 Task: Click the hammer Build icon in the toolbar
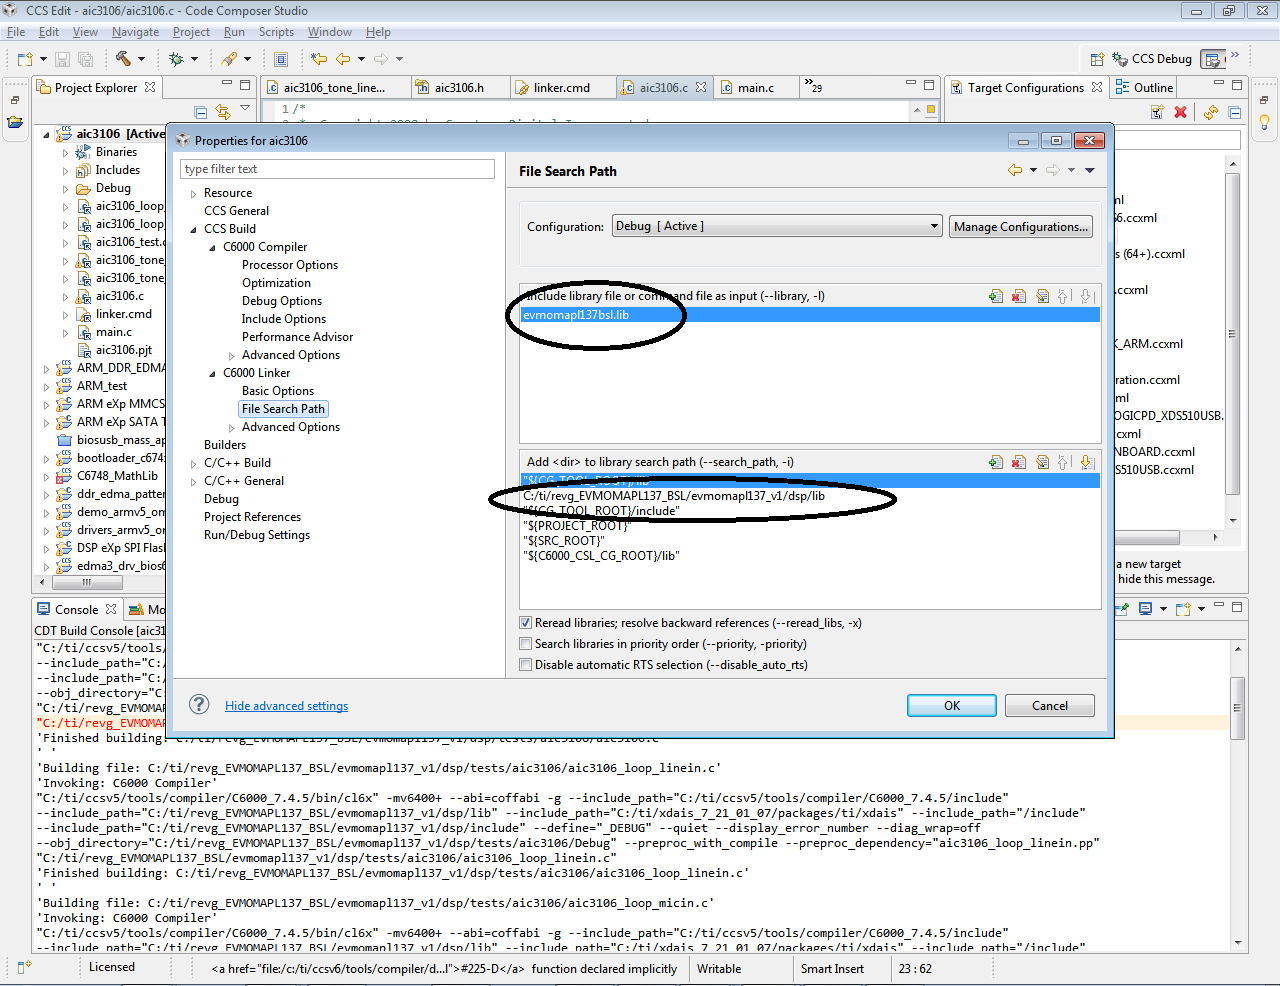click(123, 59)
